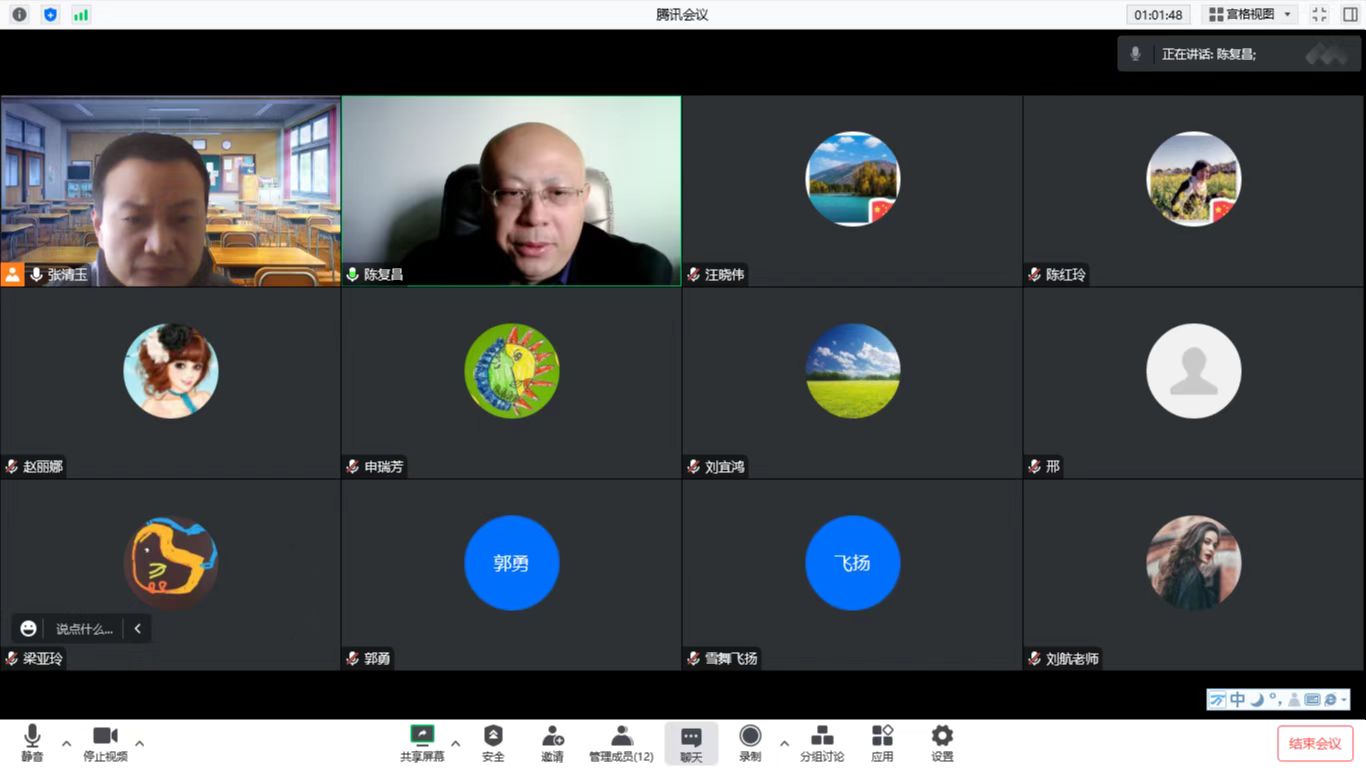Image resolution: width=1366 pixels, height=768 pixels.
Task: Open Breakout Rooms (分组讨论)
Action: [x=822, y=743]
